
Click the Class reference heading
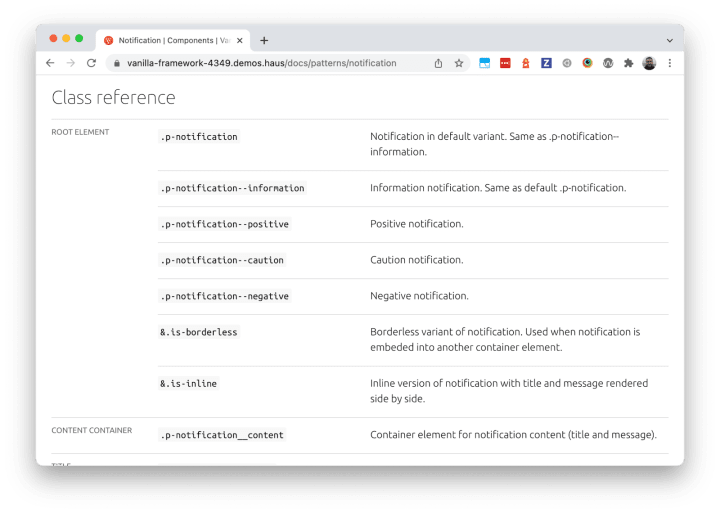click(x=113, y=97)
